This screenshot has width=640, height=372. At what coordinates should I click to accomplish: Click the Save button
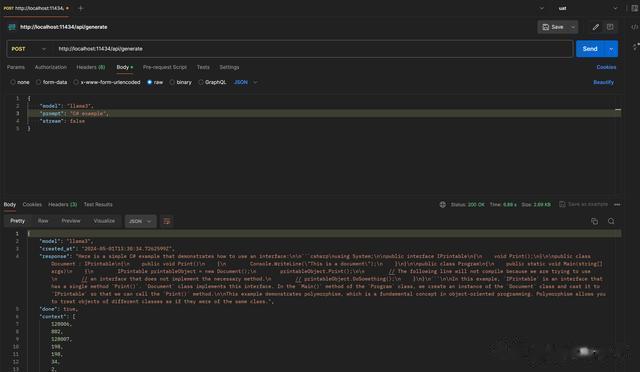[553, 27]
